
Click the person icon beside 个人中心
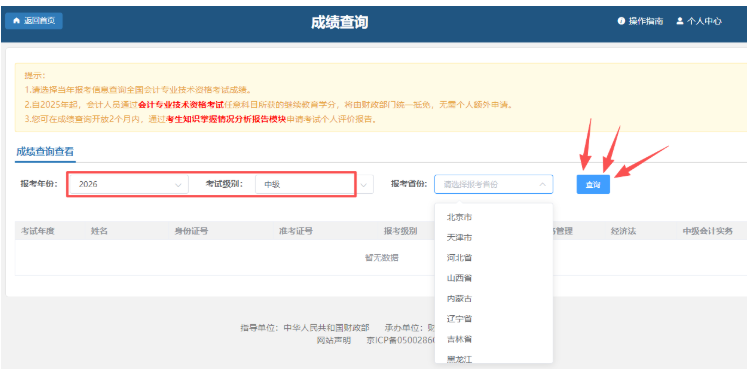680,21
